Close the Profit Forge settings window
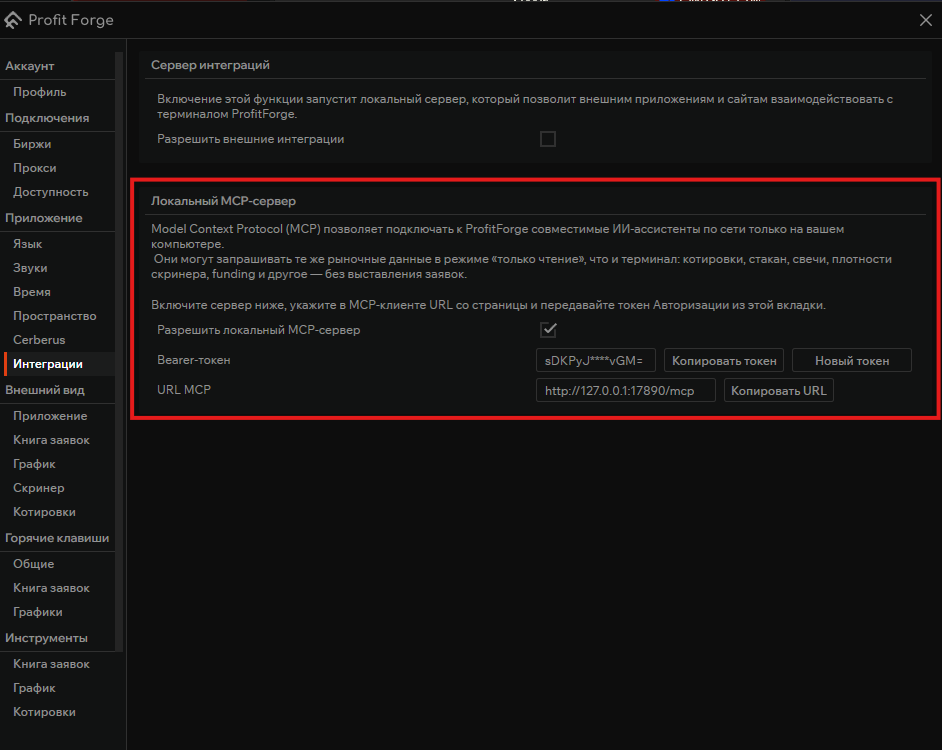Screen dimensions: 942x750 coord(926,20)
